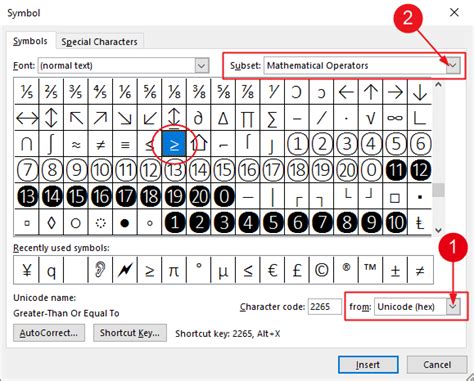
Task: Select yen sign in recently used symbols
Action: point(27,270)
